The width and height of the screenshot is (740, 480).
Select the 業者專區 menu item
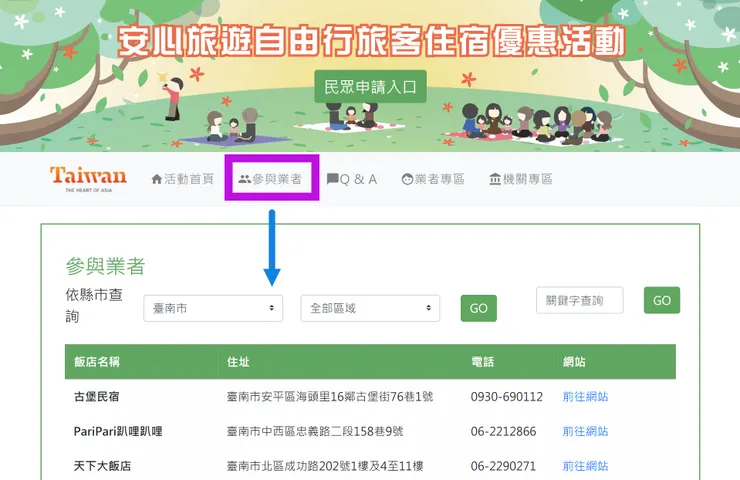[x=433, y=179]
